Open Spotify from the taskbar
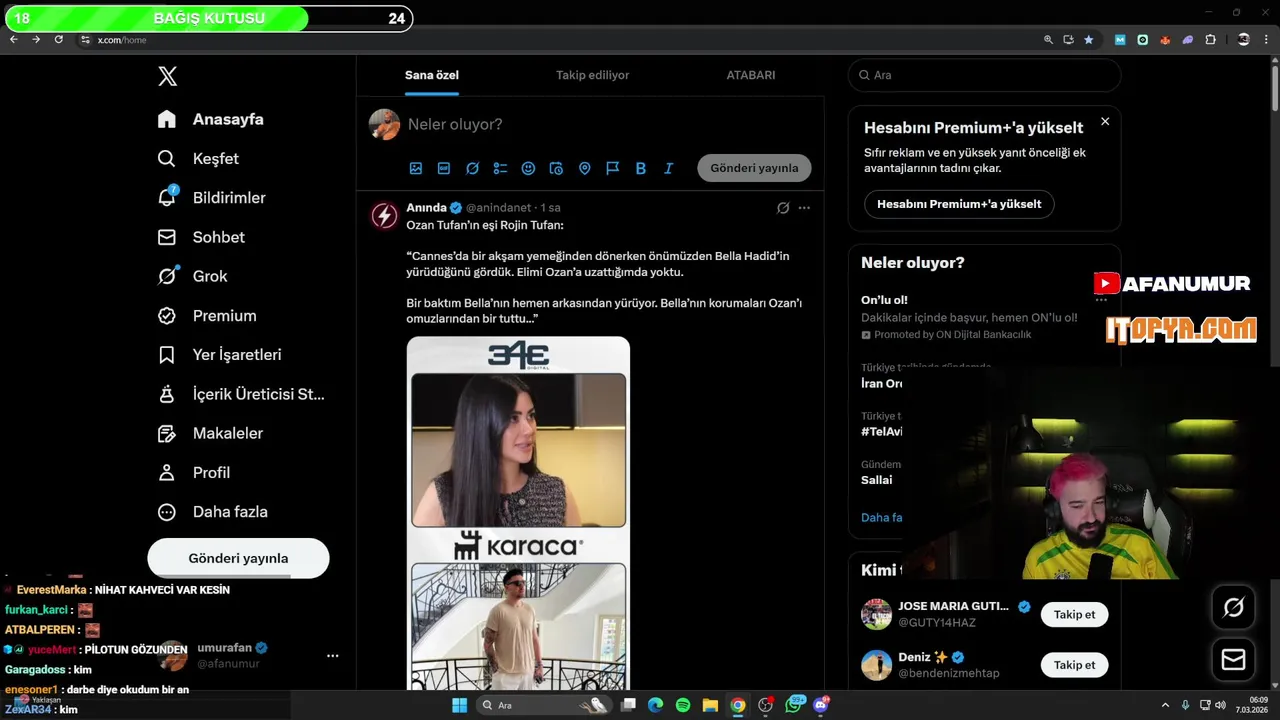 [683, 705]
